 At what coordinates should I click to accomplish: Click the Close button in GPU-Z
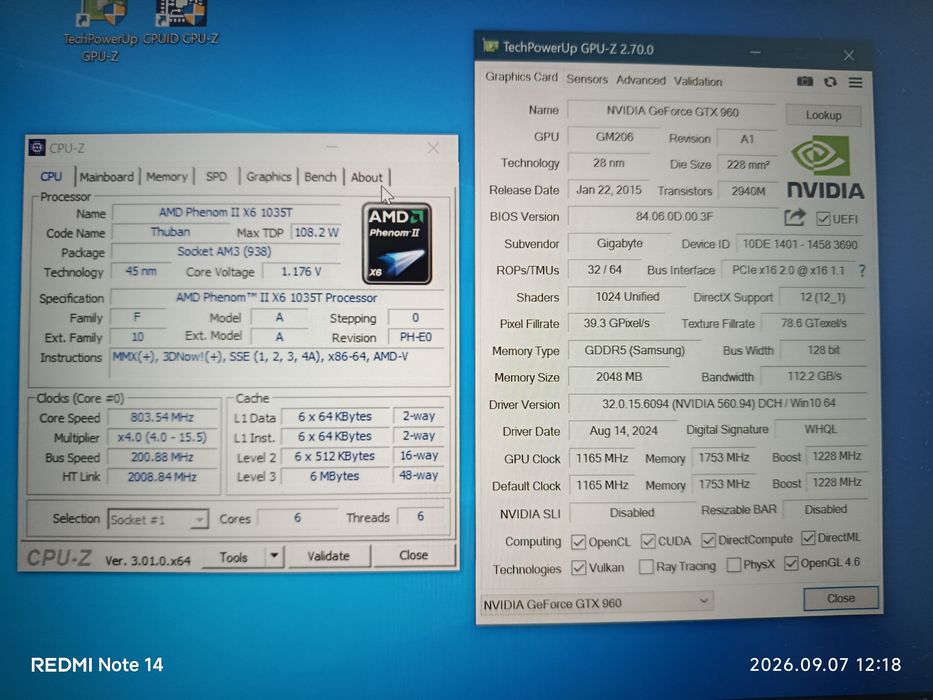pos(841,598)
